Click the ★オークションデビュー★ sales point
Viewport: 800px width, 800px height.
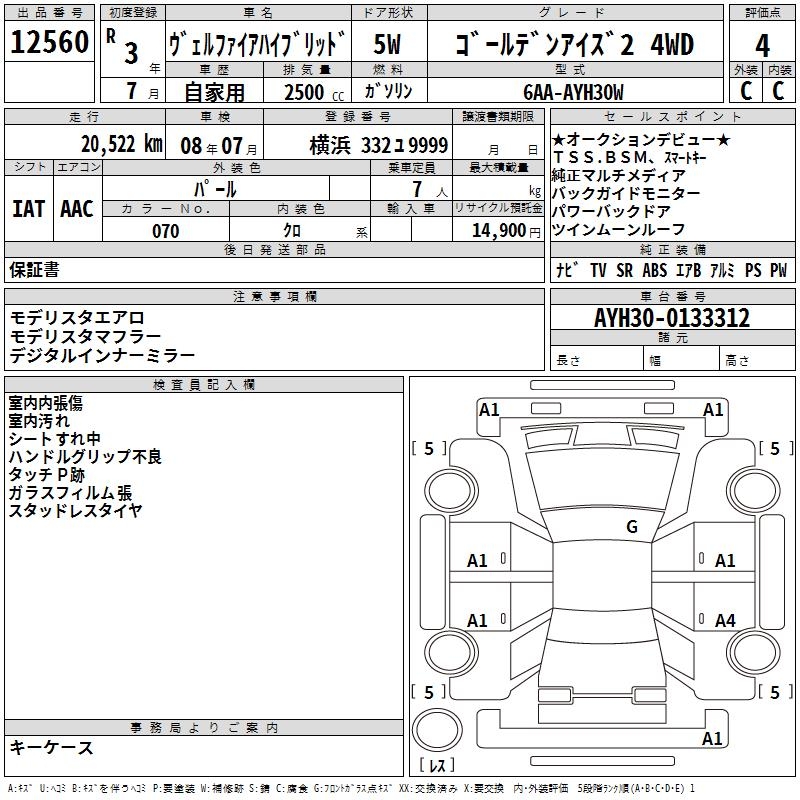point(641,140)
